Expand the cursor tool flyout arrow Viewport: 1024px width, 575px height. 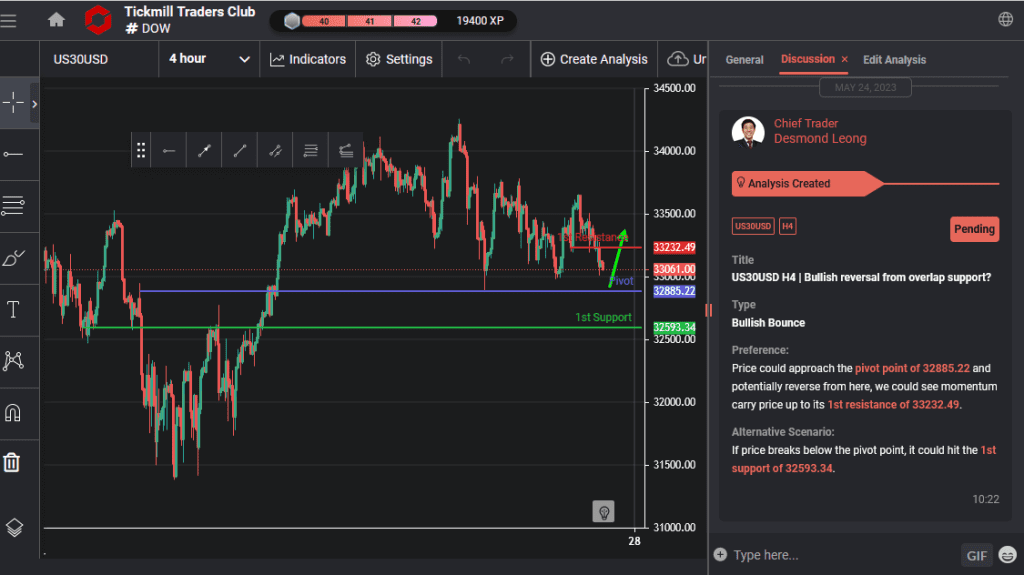tap(35, 103)
